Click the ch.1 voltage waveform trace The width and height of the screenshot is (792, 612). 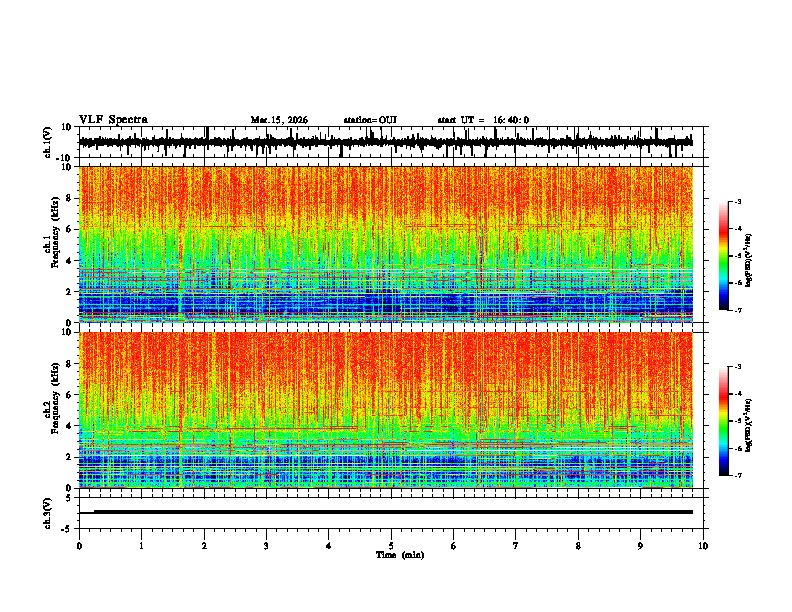(386, 142)
